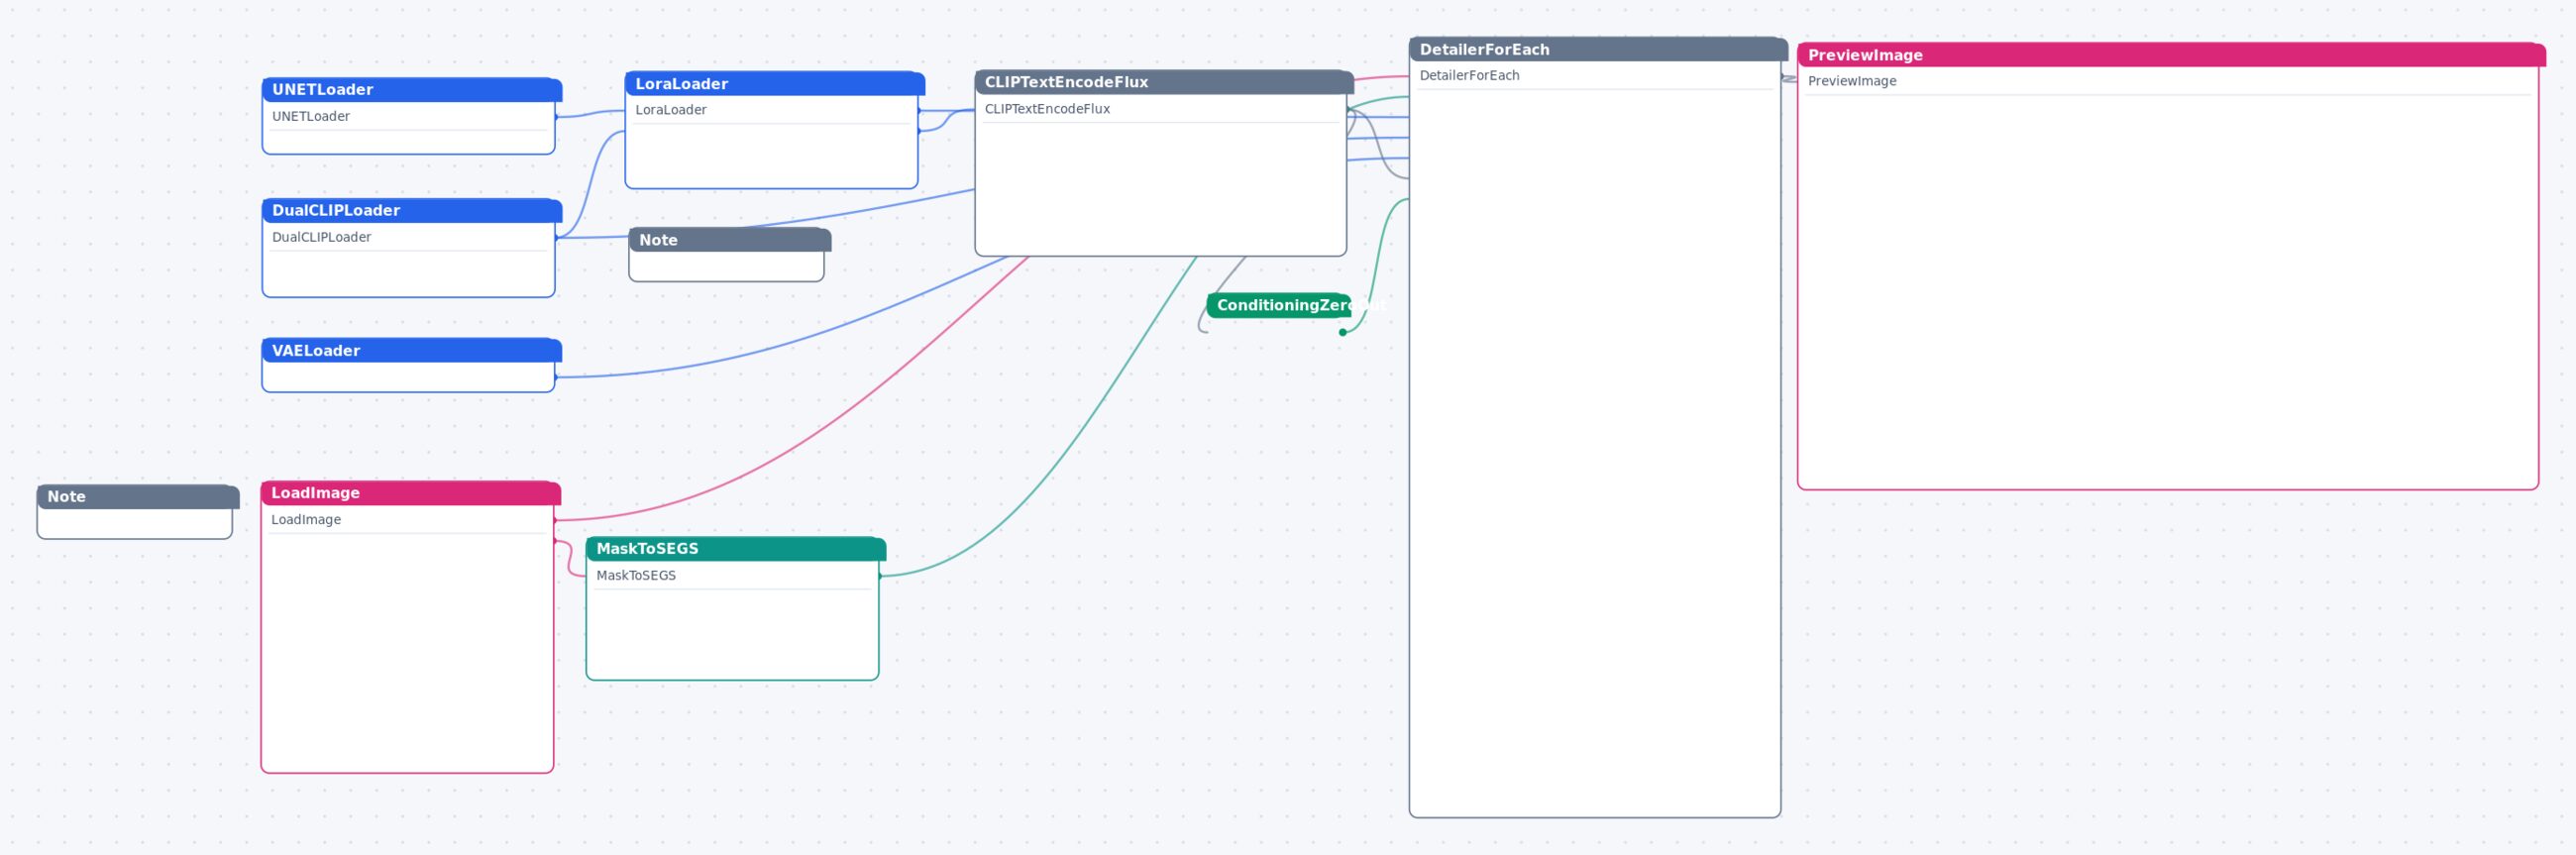Click the Note node header next to DualCLIPLoader
The height and width of the screenshot is (855, 2576).
click(729, 240)
